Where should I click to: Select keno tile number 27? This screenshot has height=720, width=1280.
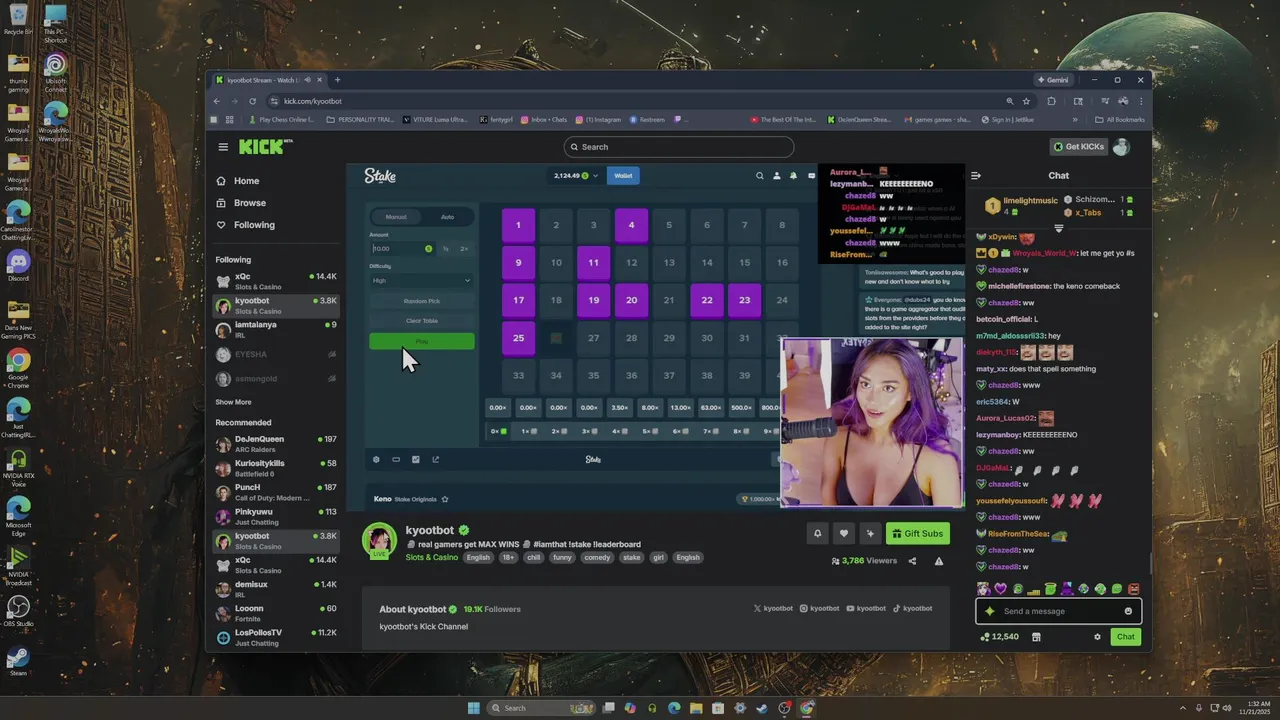[x=593, y=338]
